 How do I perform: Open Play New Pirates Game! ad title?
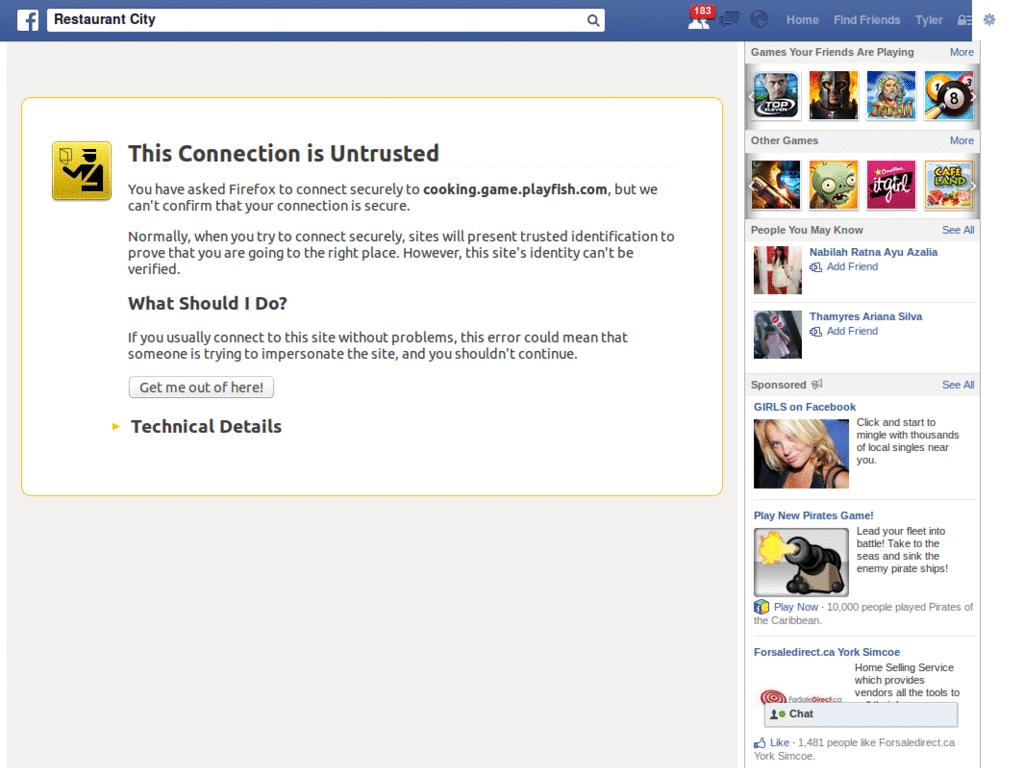click(x=813, y=516)
